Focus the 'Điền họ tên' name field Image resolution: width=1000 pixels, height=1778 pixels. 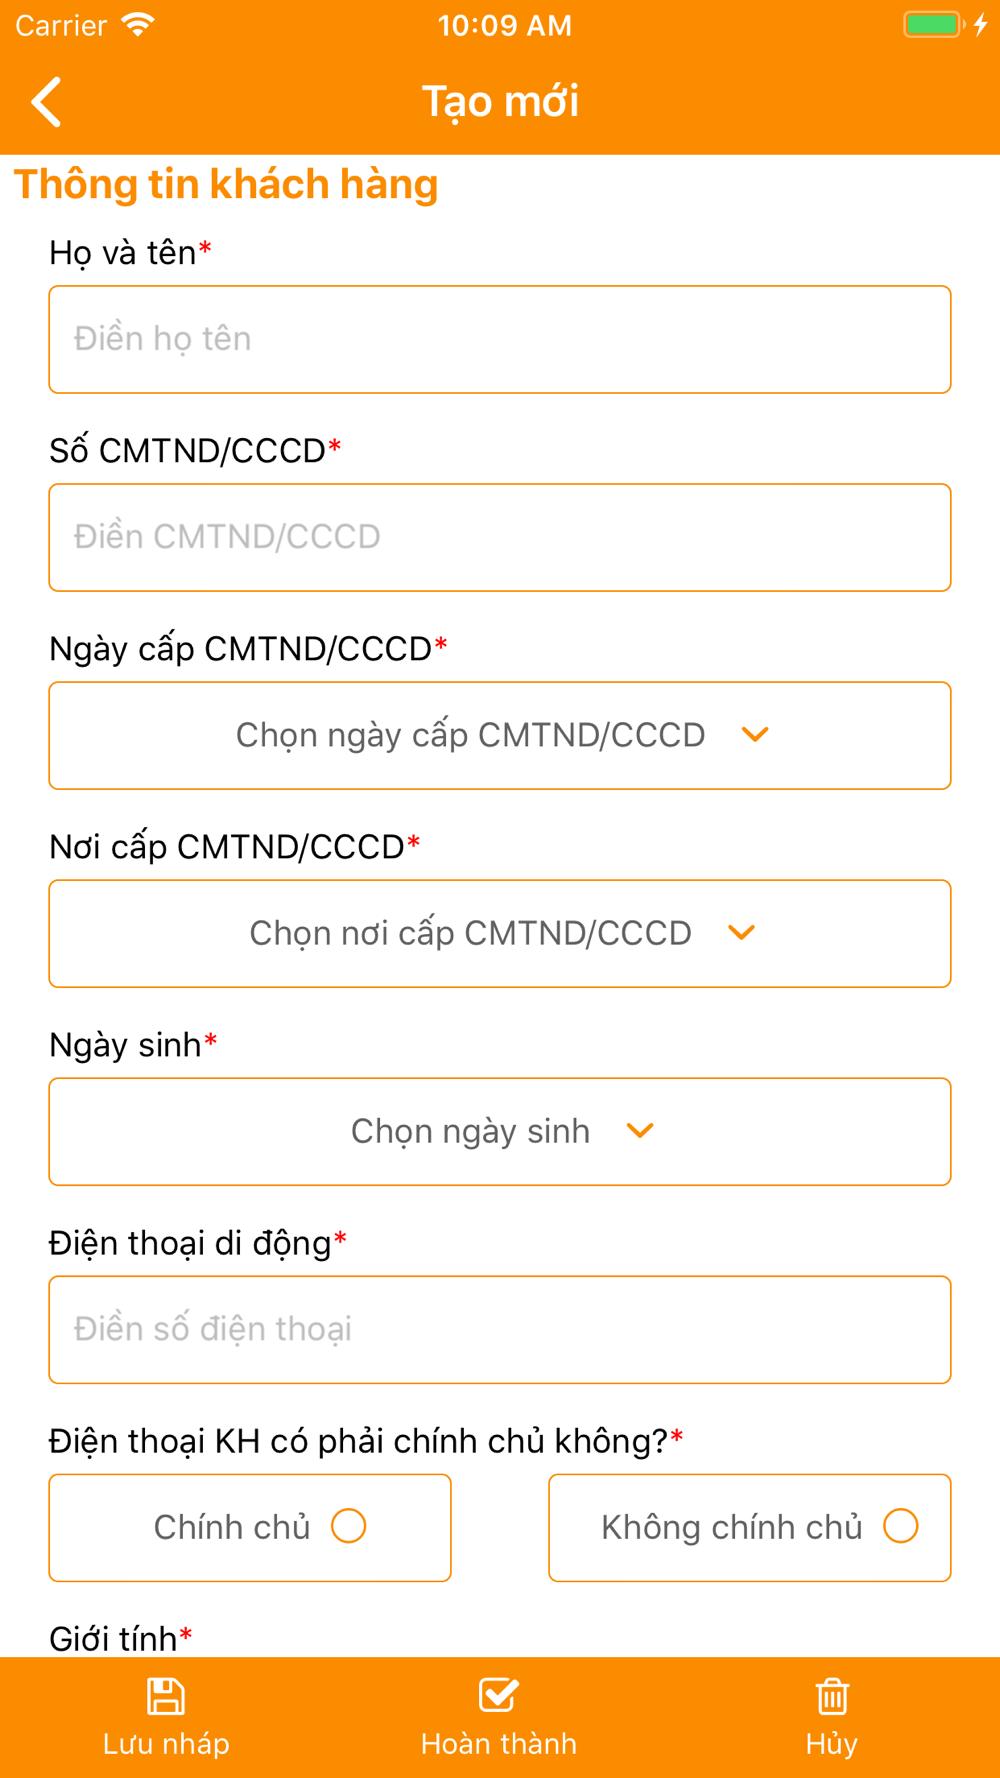pyautogui.click(x=500, y=339)
